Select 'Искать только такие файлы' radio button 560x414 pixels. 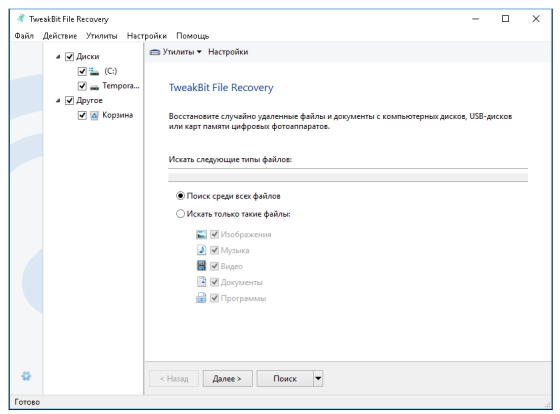pos(180,214)
